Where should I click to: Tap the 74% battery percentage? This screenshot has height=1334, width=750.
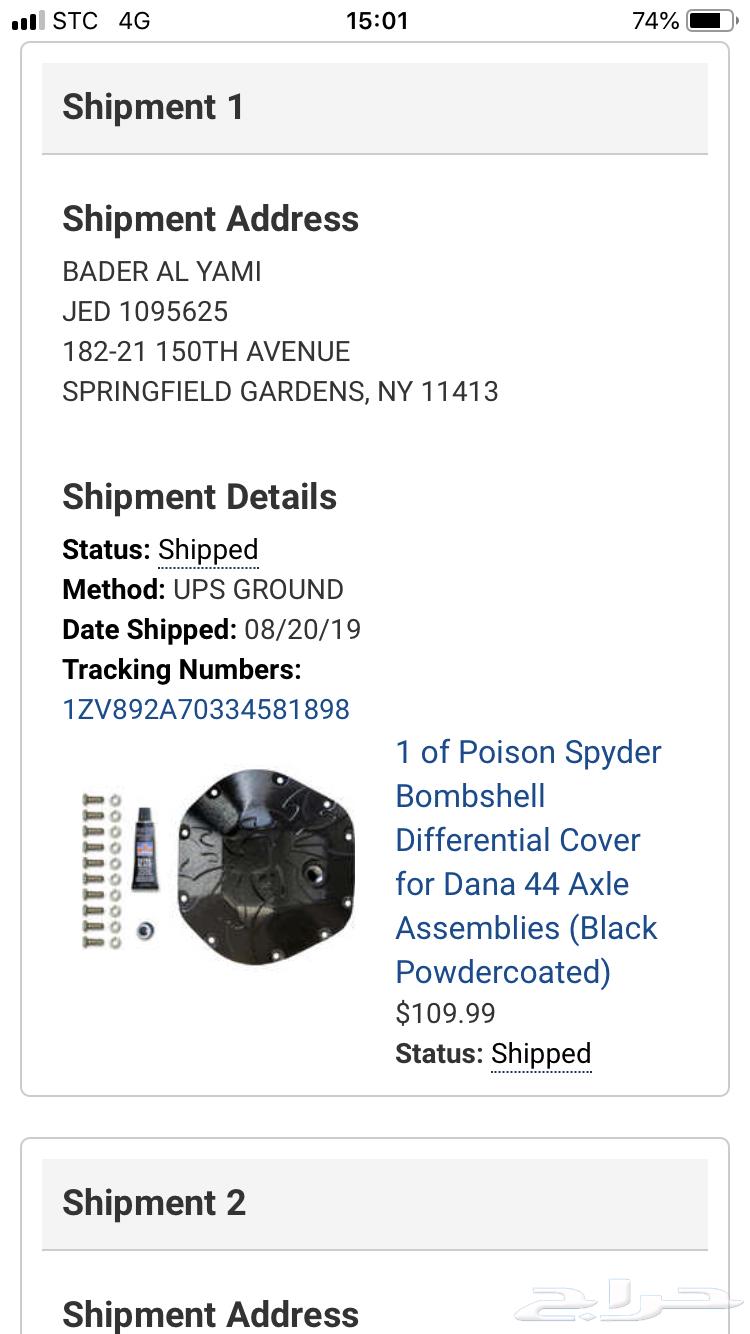(x=656, y=21)
